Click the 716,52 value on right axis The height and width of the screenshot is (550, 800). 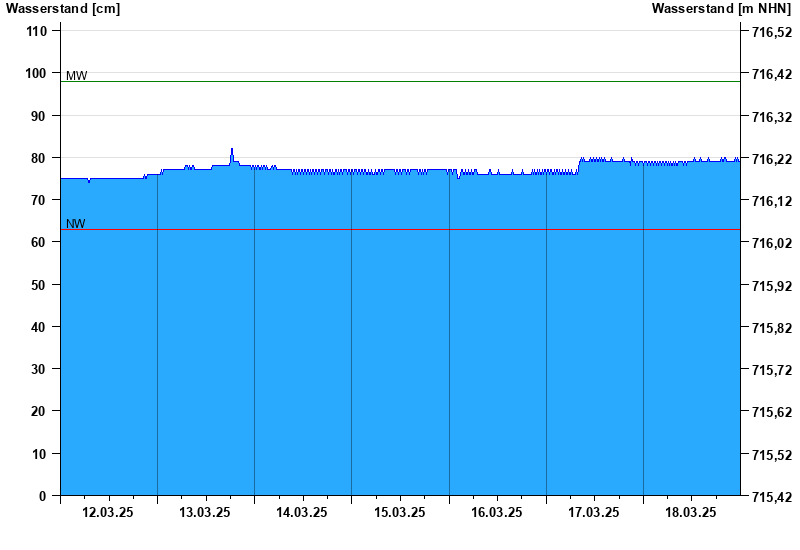[x=772, y=32]
